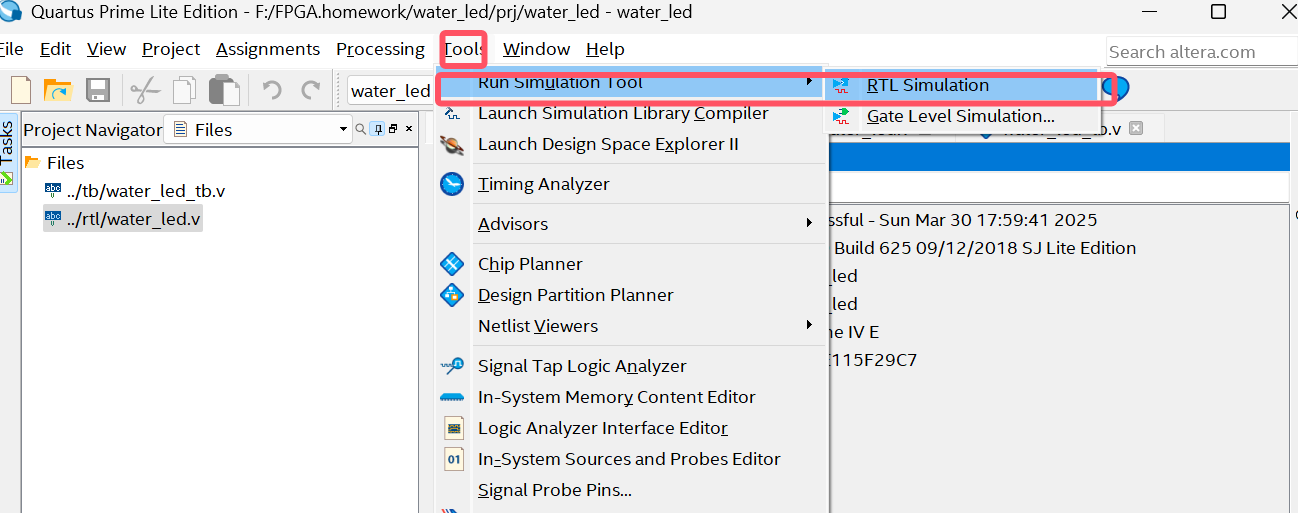
Task: Expand the Netlist Viewers submenu
Action: (630, 326)
